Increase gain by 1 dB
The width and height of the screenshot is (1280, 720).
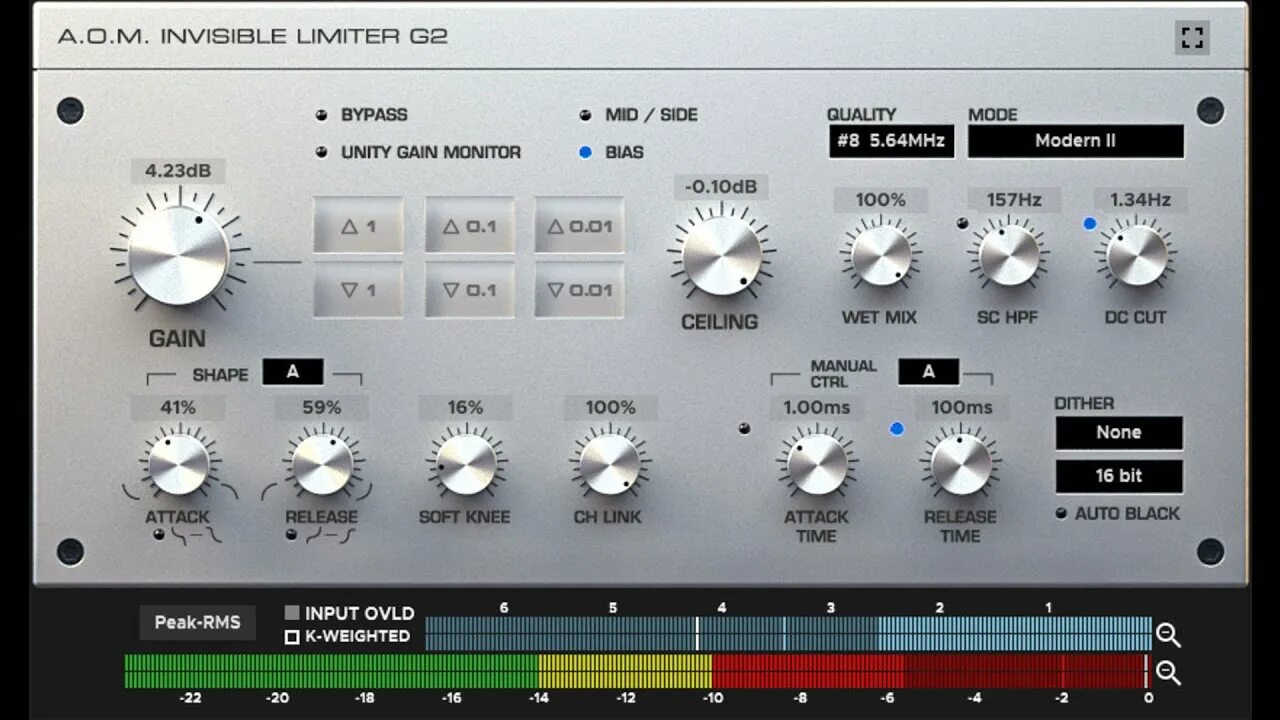point(358,226)
